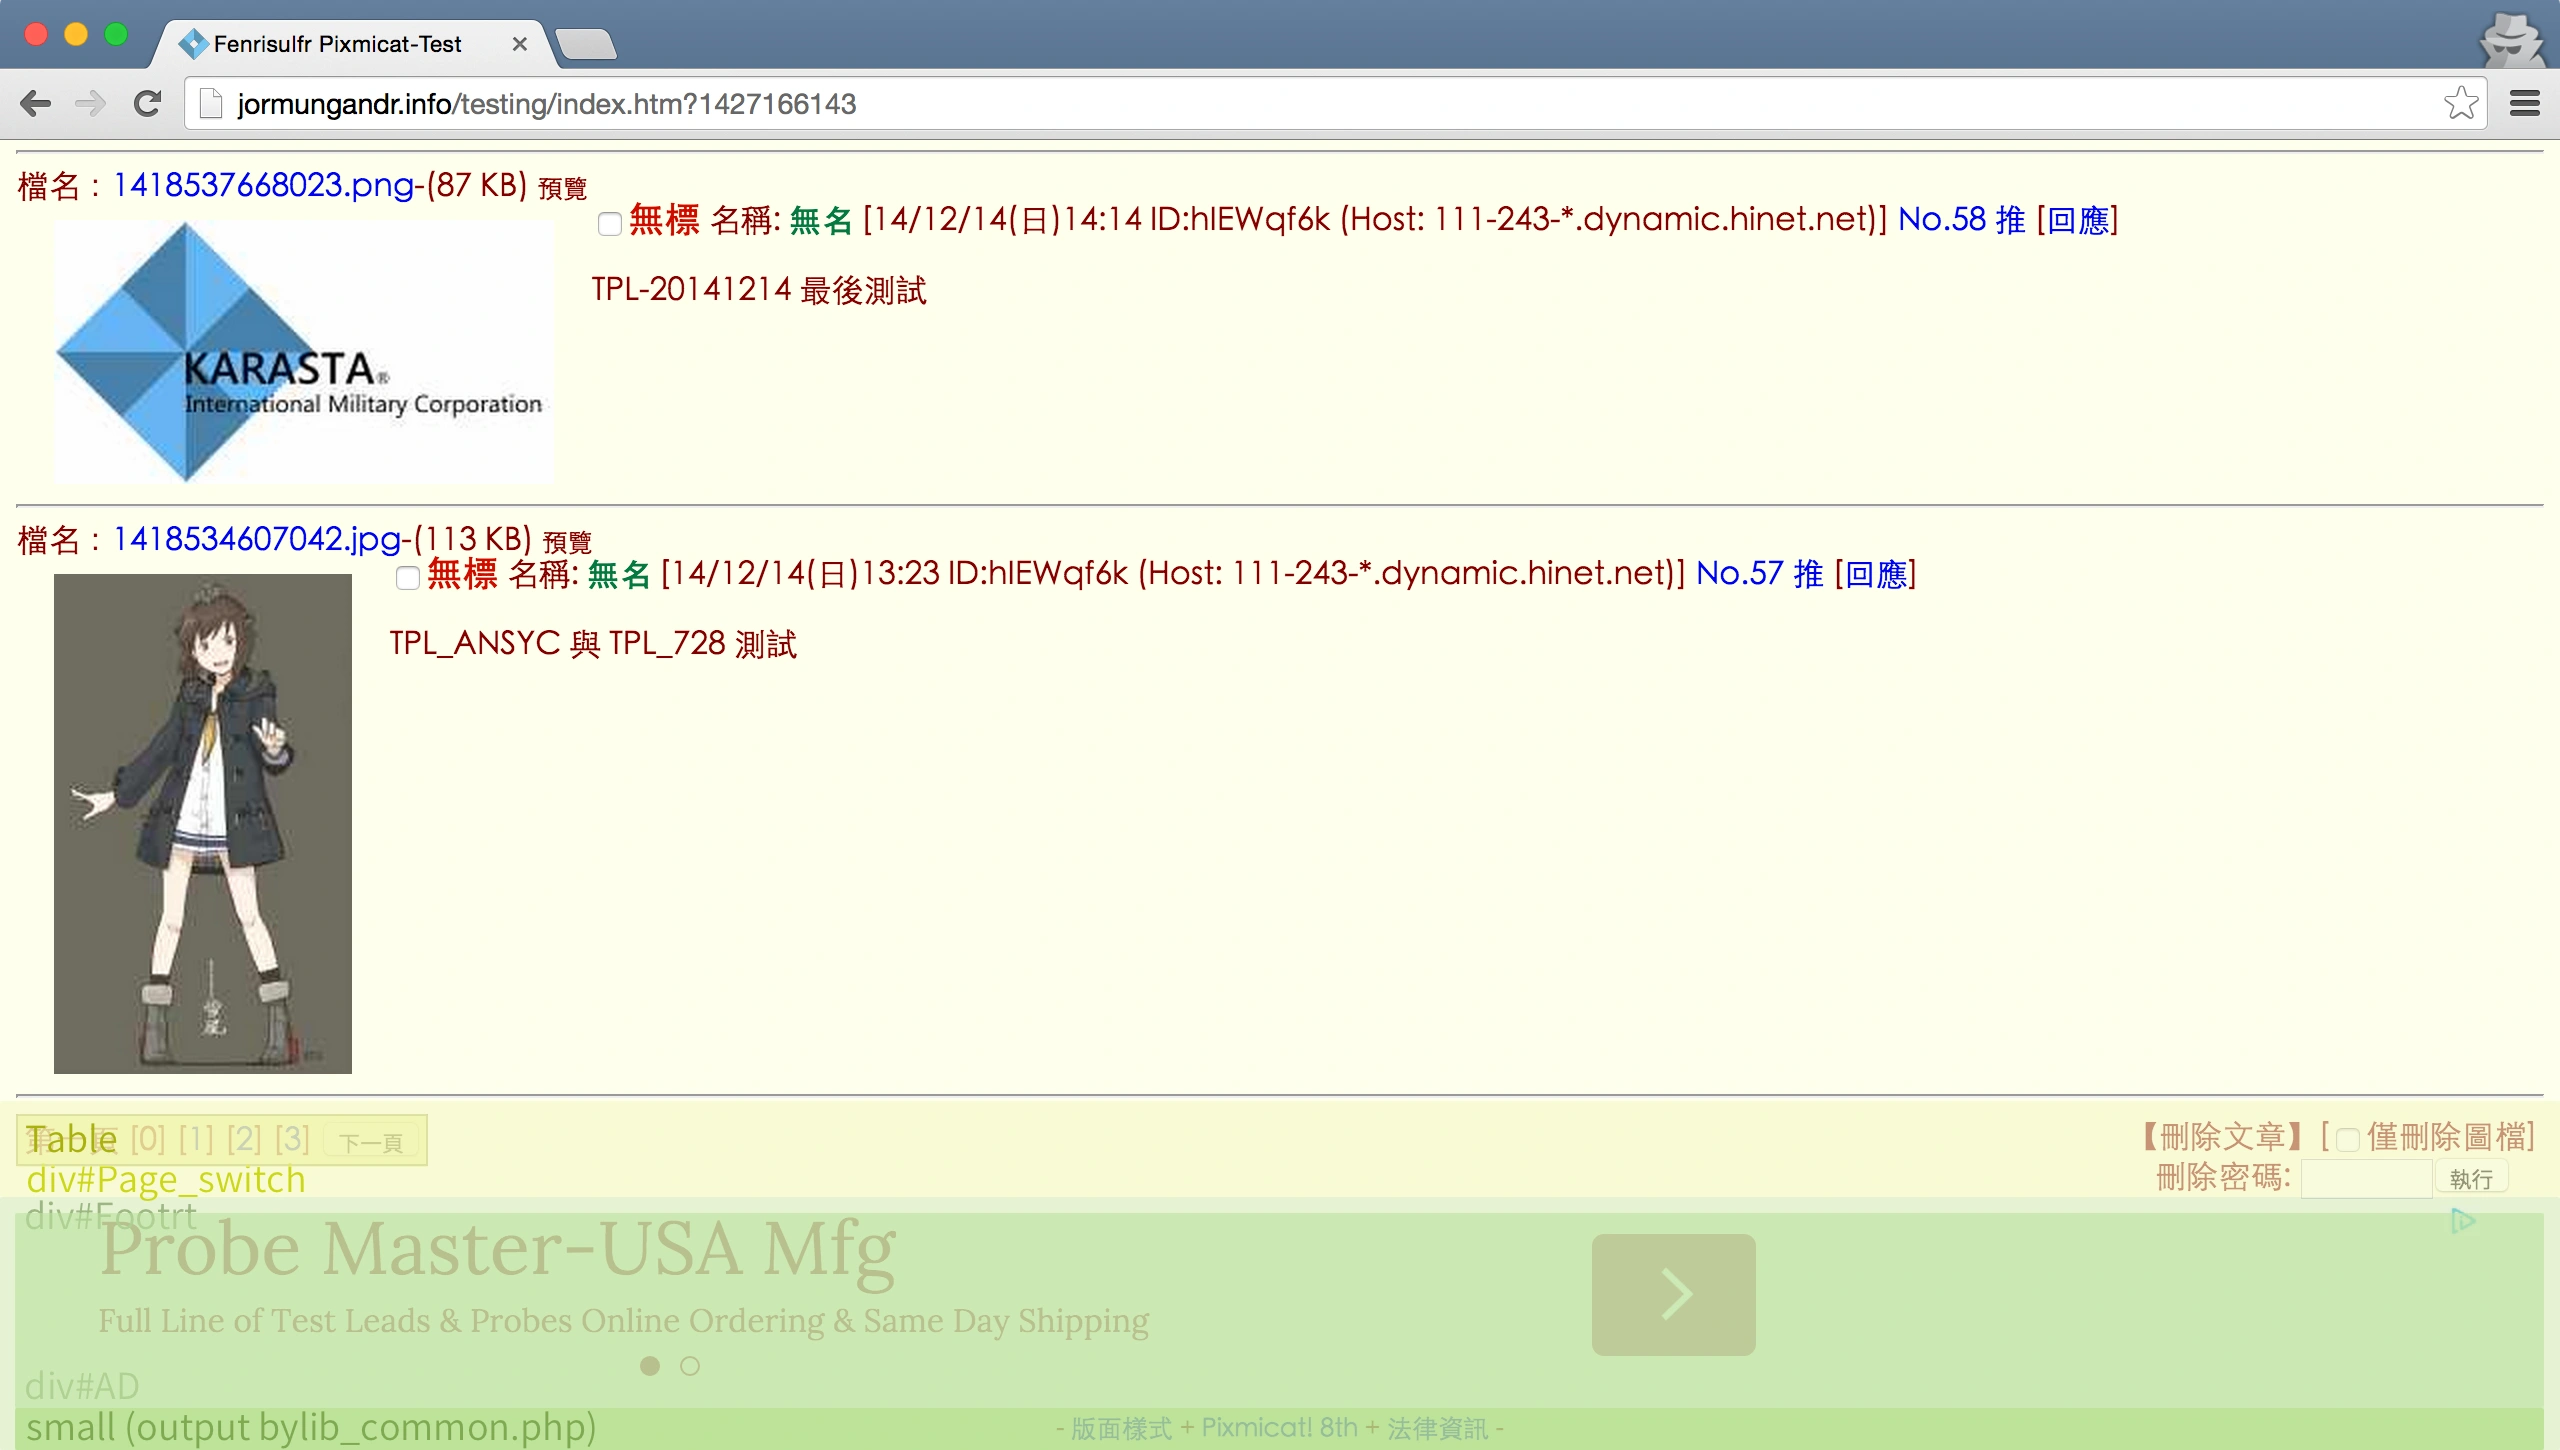Bookmark page with star icon

[2460, 103]
